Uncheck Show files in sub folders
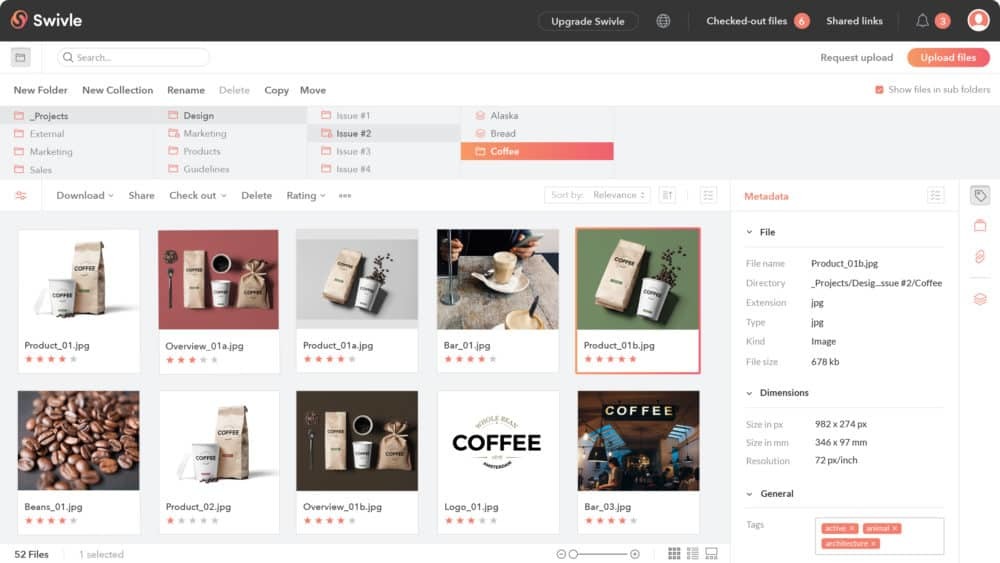Image resolution: width=1000 pixels, height=563 pixels. point(879,90)
